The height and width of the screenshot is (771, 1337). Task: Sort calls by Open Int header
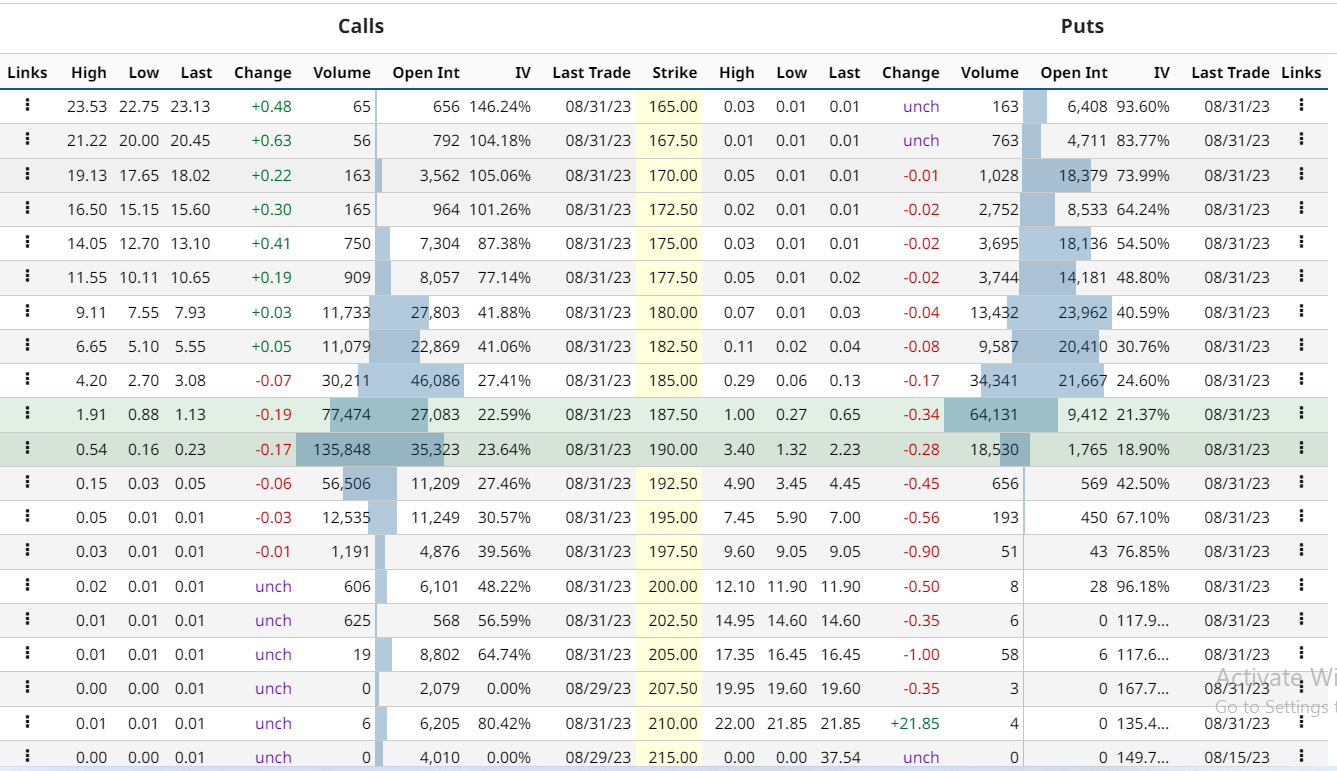pos(426,72)
